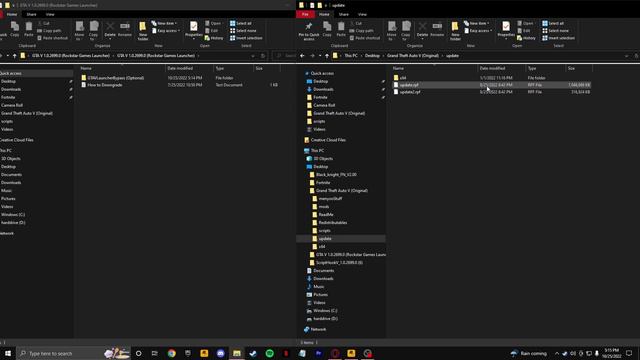Click Desktop breadcrumb in right address bar
The width and height of the screenshot is (640, 360).
(372, 56)
